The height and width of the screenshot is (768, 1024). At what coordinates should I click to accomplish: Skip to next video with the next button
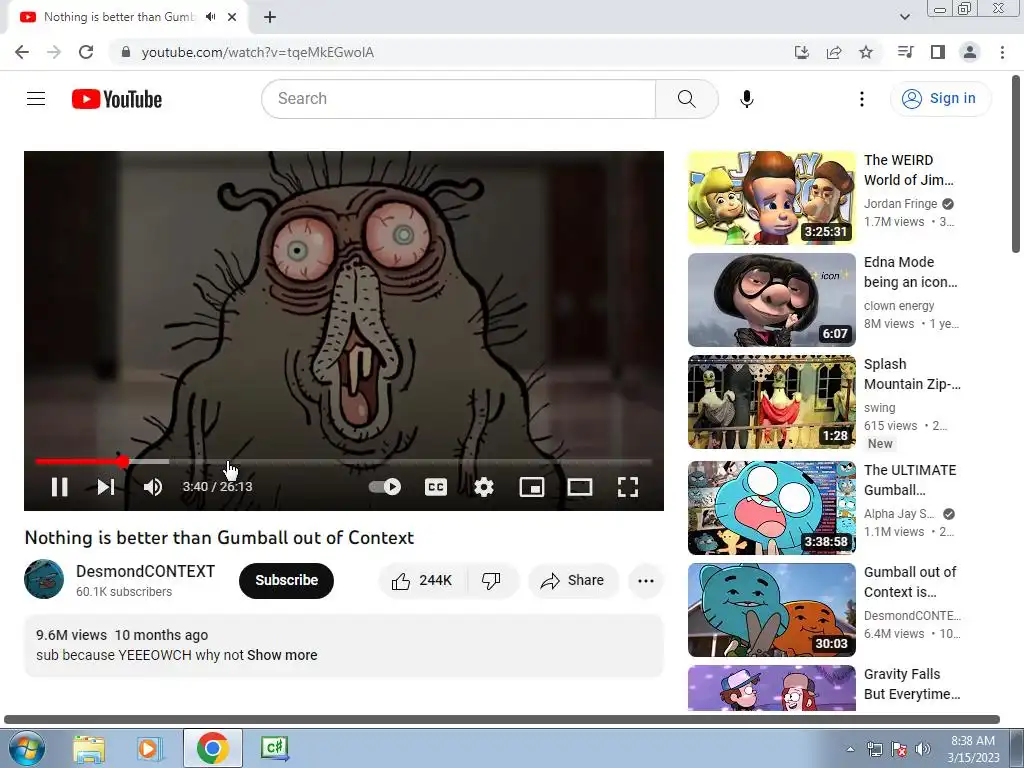[106, 487]
